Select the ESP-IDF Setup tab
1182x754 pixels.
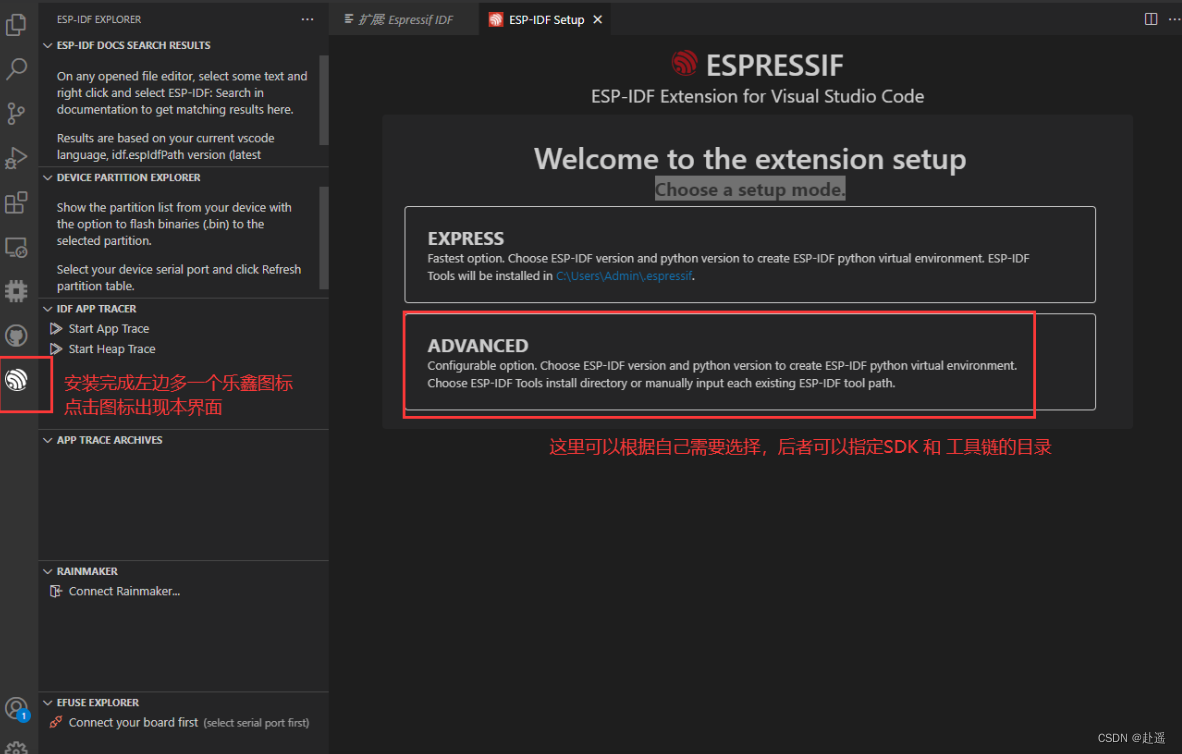[547, 20]
